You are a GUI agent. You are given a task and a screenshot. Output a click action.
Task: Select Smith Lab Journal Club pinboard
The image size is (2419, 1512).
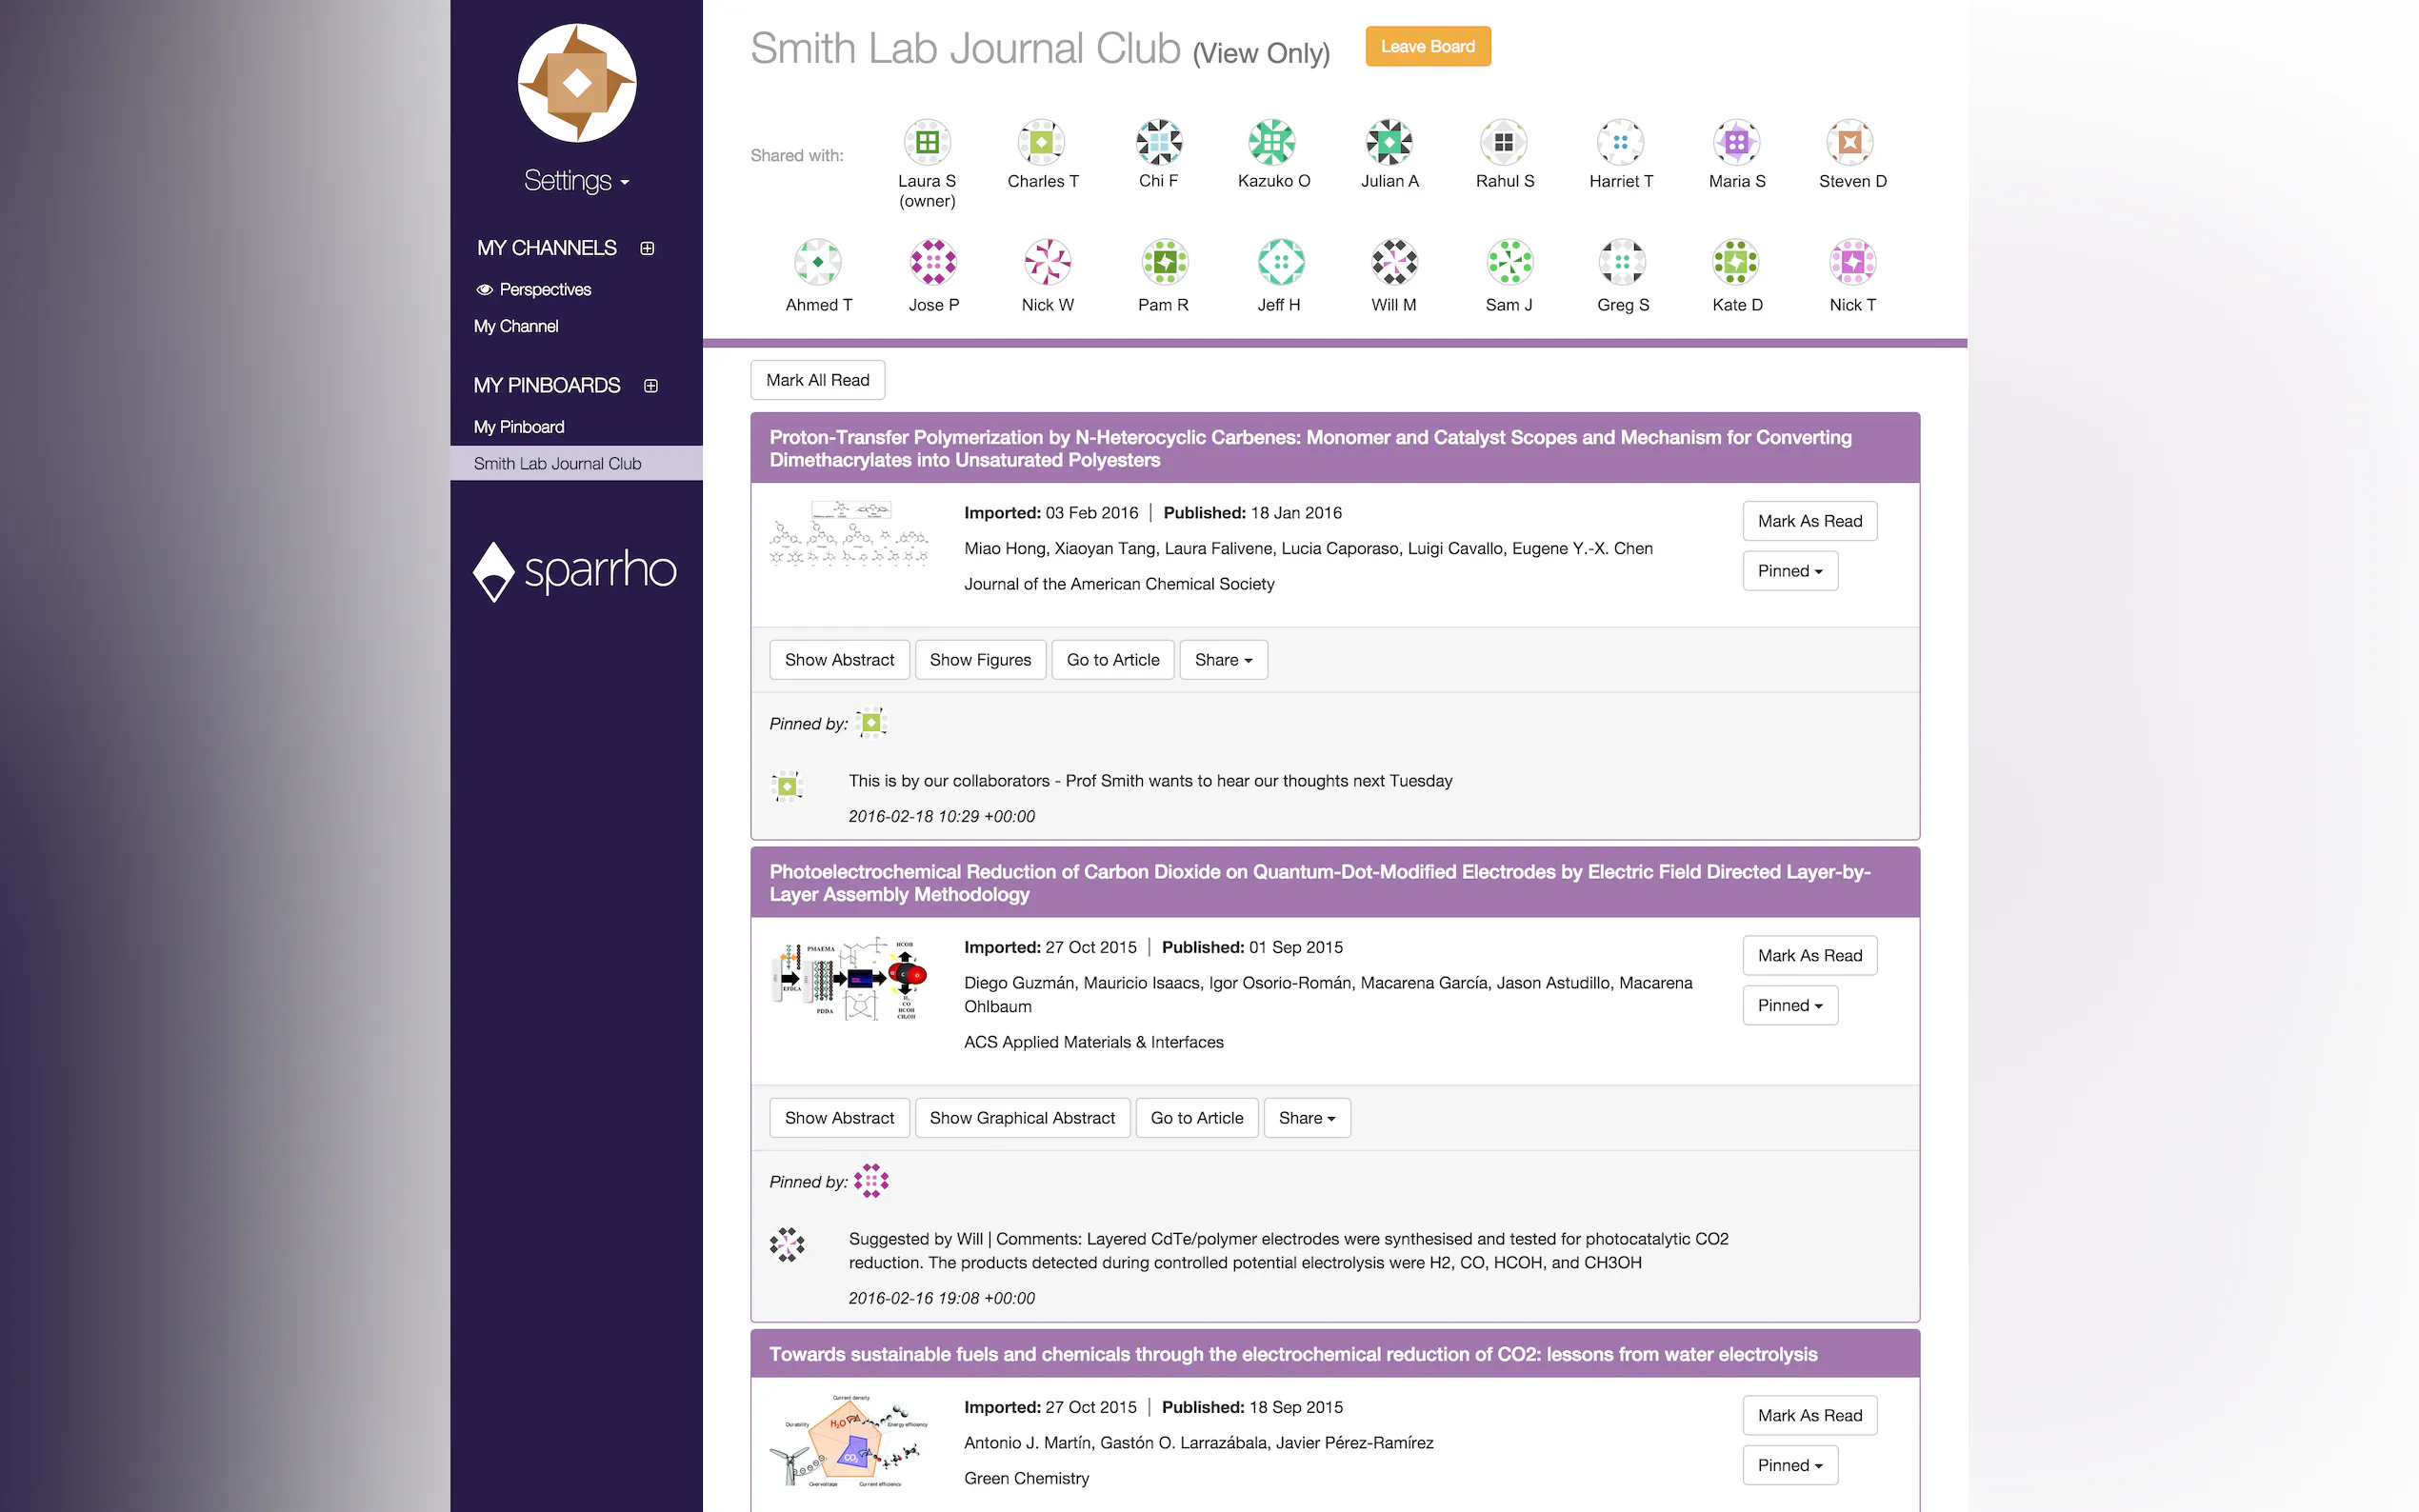557,464
